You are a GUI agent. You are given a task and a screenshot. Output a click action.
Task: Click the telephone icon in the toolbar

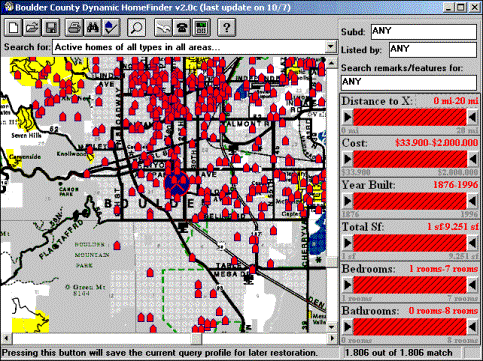[182, 27]
